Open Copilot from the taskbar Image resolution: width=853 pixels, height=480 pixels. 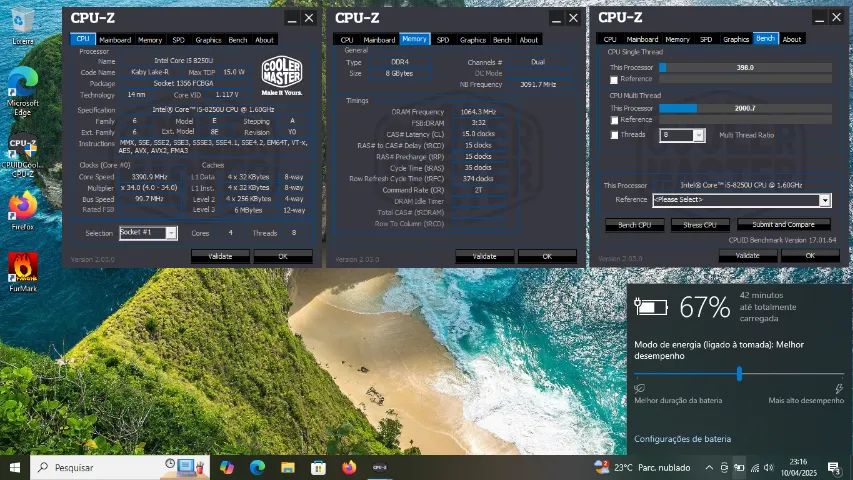tap(227, 467)
